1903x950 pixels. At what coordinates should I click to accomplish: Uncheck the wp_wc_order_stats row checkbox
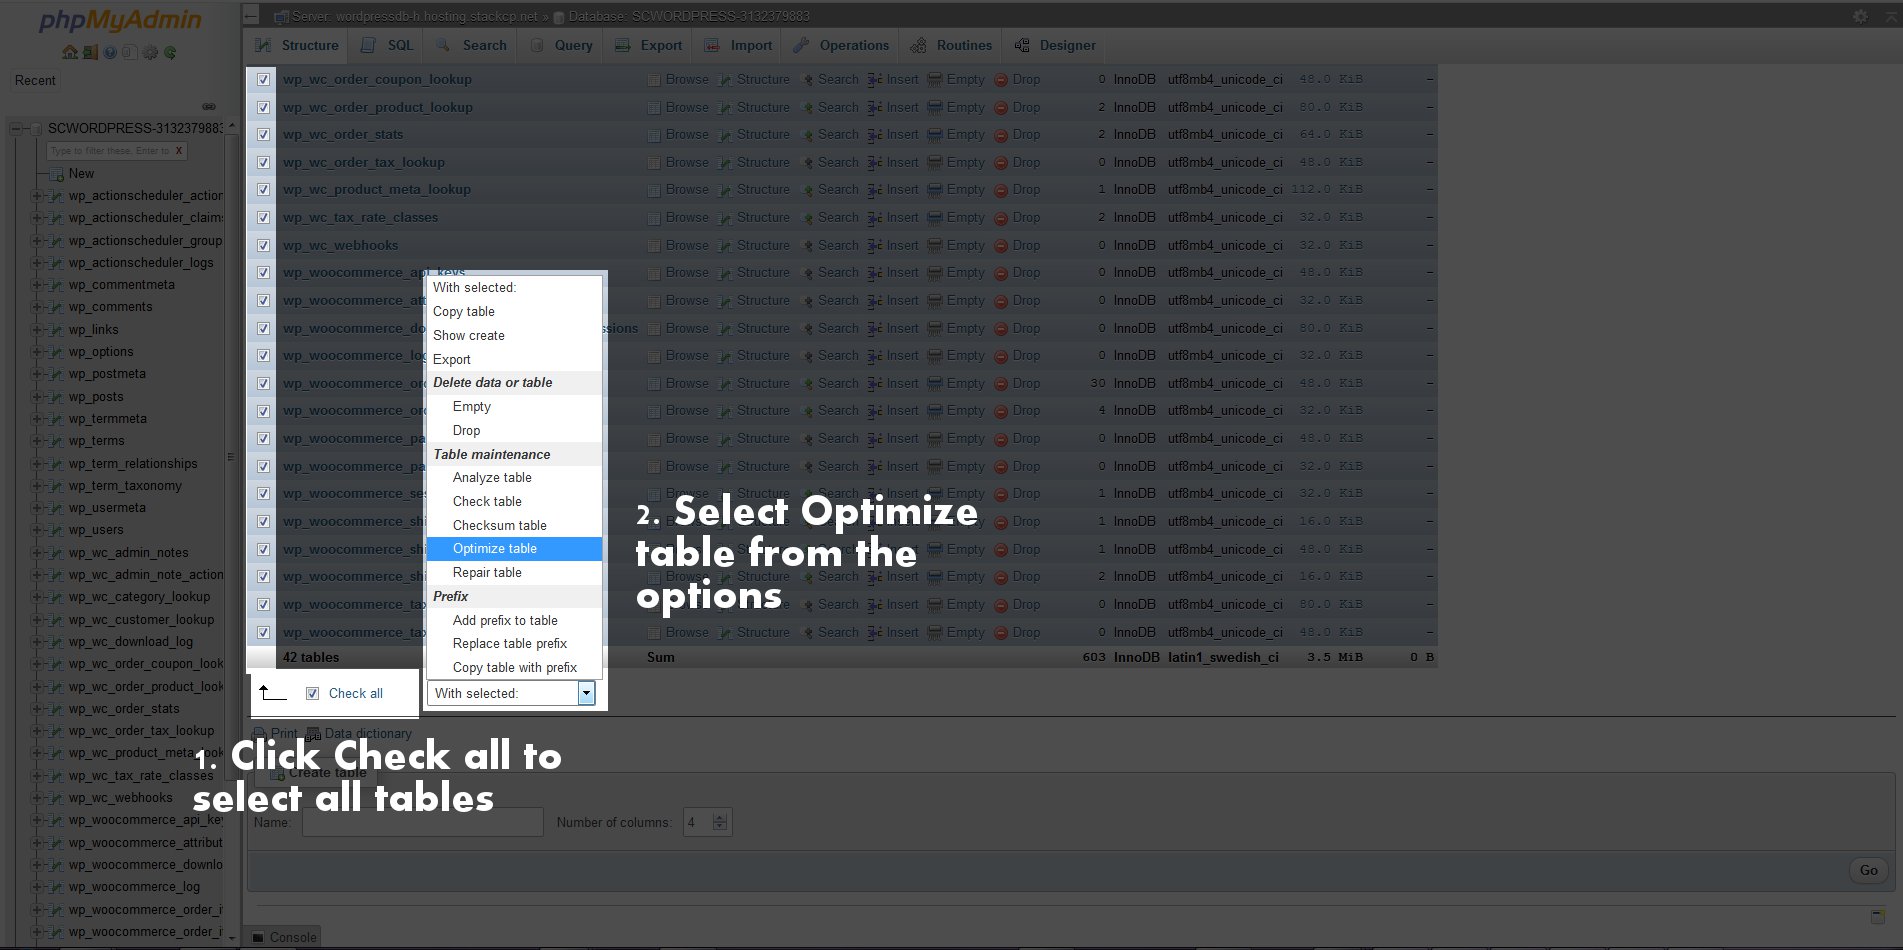click(264, 135)
